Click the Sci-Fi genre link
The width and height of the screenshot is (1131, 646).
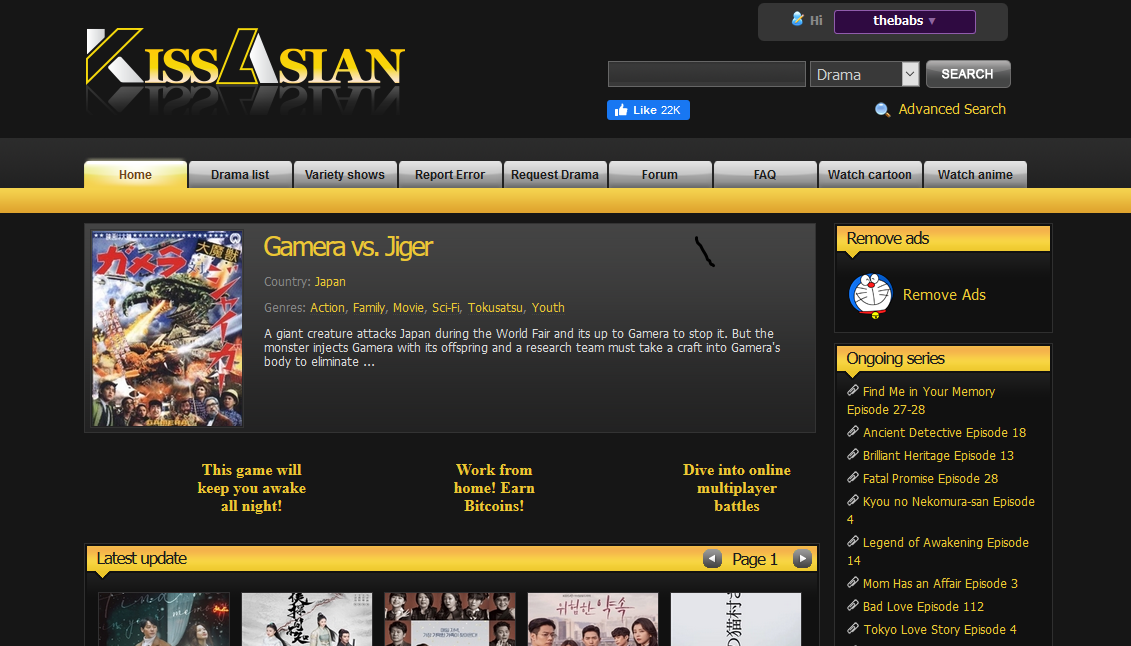click(446, 308)
